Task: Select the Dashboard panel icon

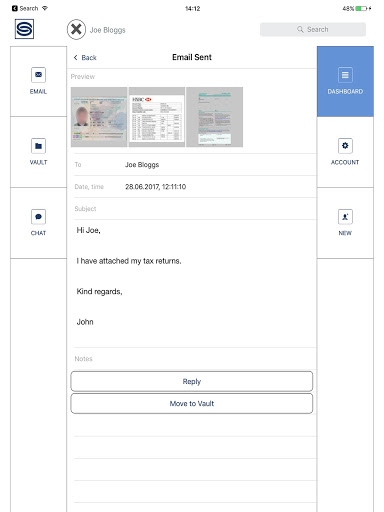Action: click(345, 75)
